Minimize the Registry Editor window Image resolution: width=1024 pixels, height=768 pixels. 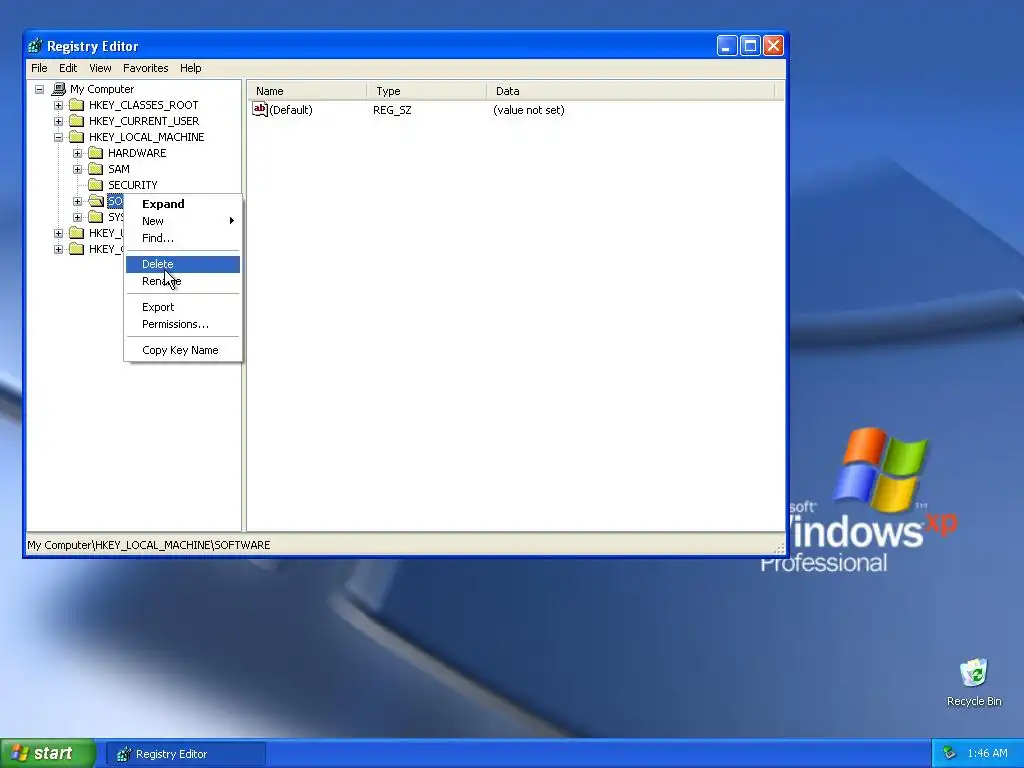coord(727,46)
